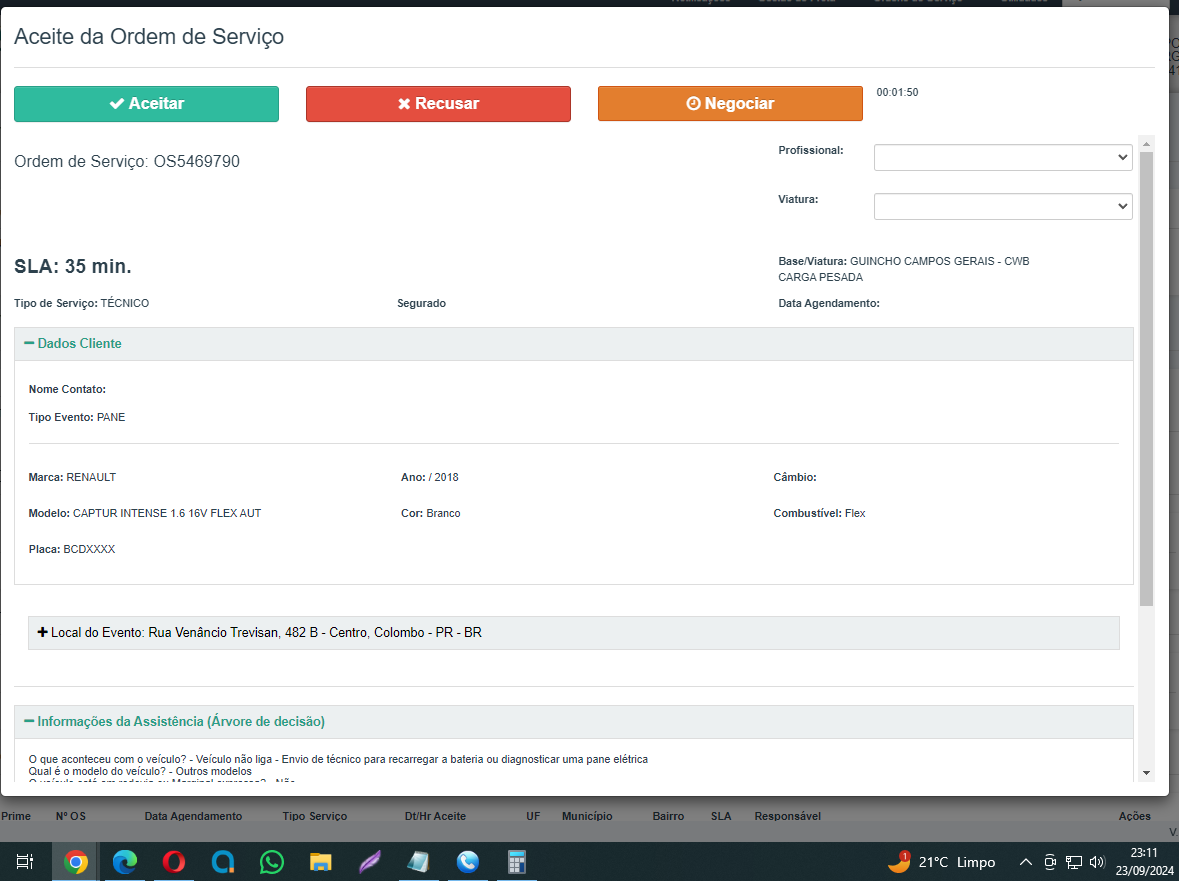Viewport: 1179px width, 881px height.
Task: Open the Profissional dropdown
Action: 1002,158
